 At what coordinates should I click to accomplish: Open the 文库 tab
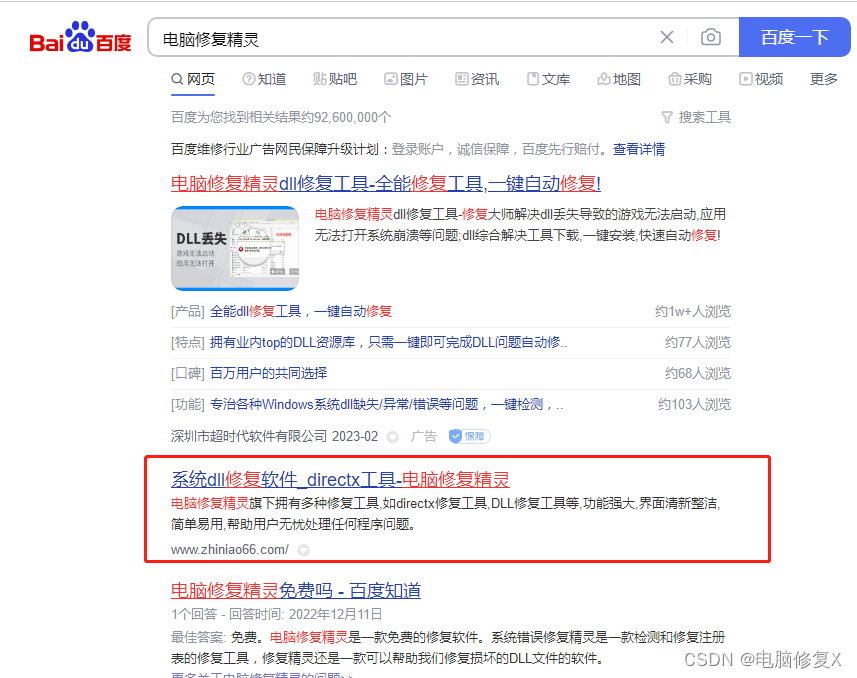click(548, 79)
